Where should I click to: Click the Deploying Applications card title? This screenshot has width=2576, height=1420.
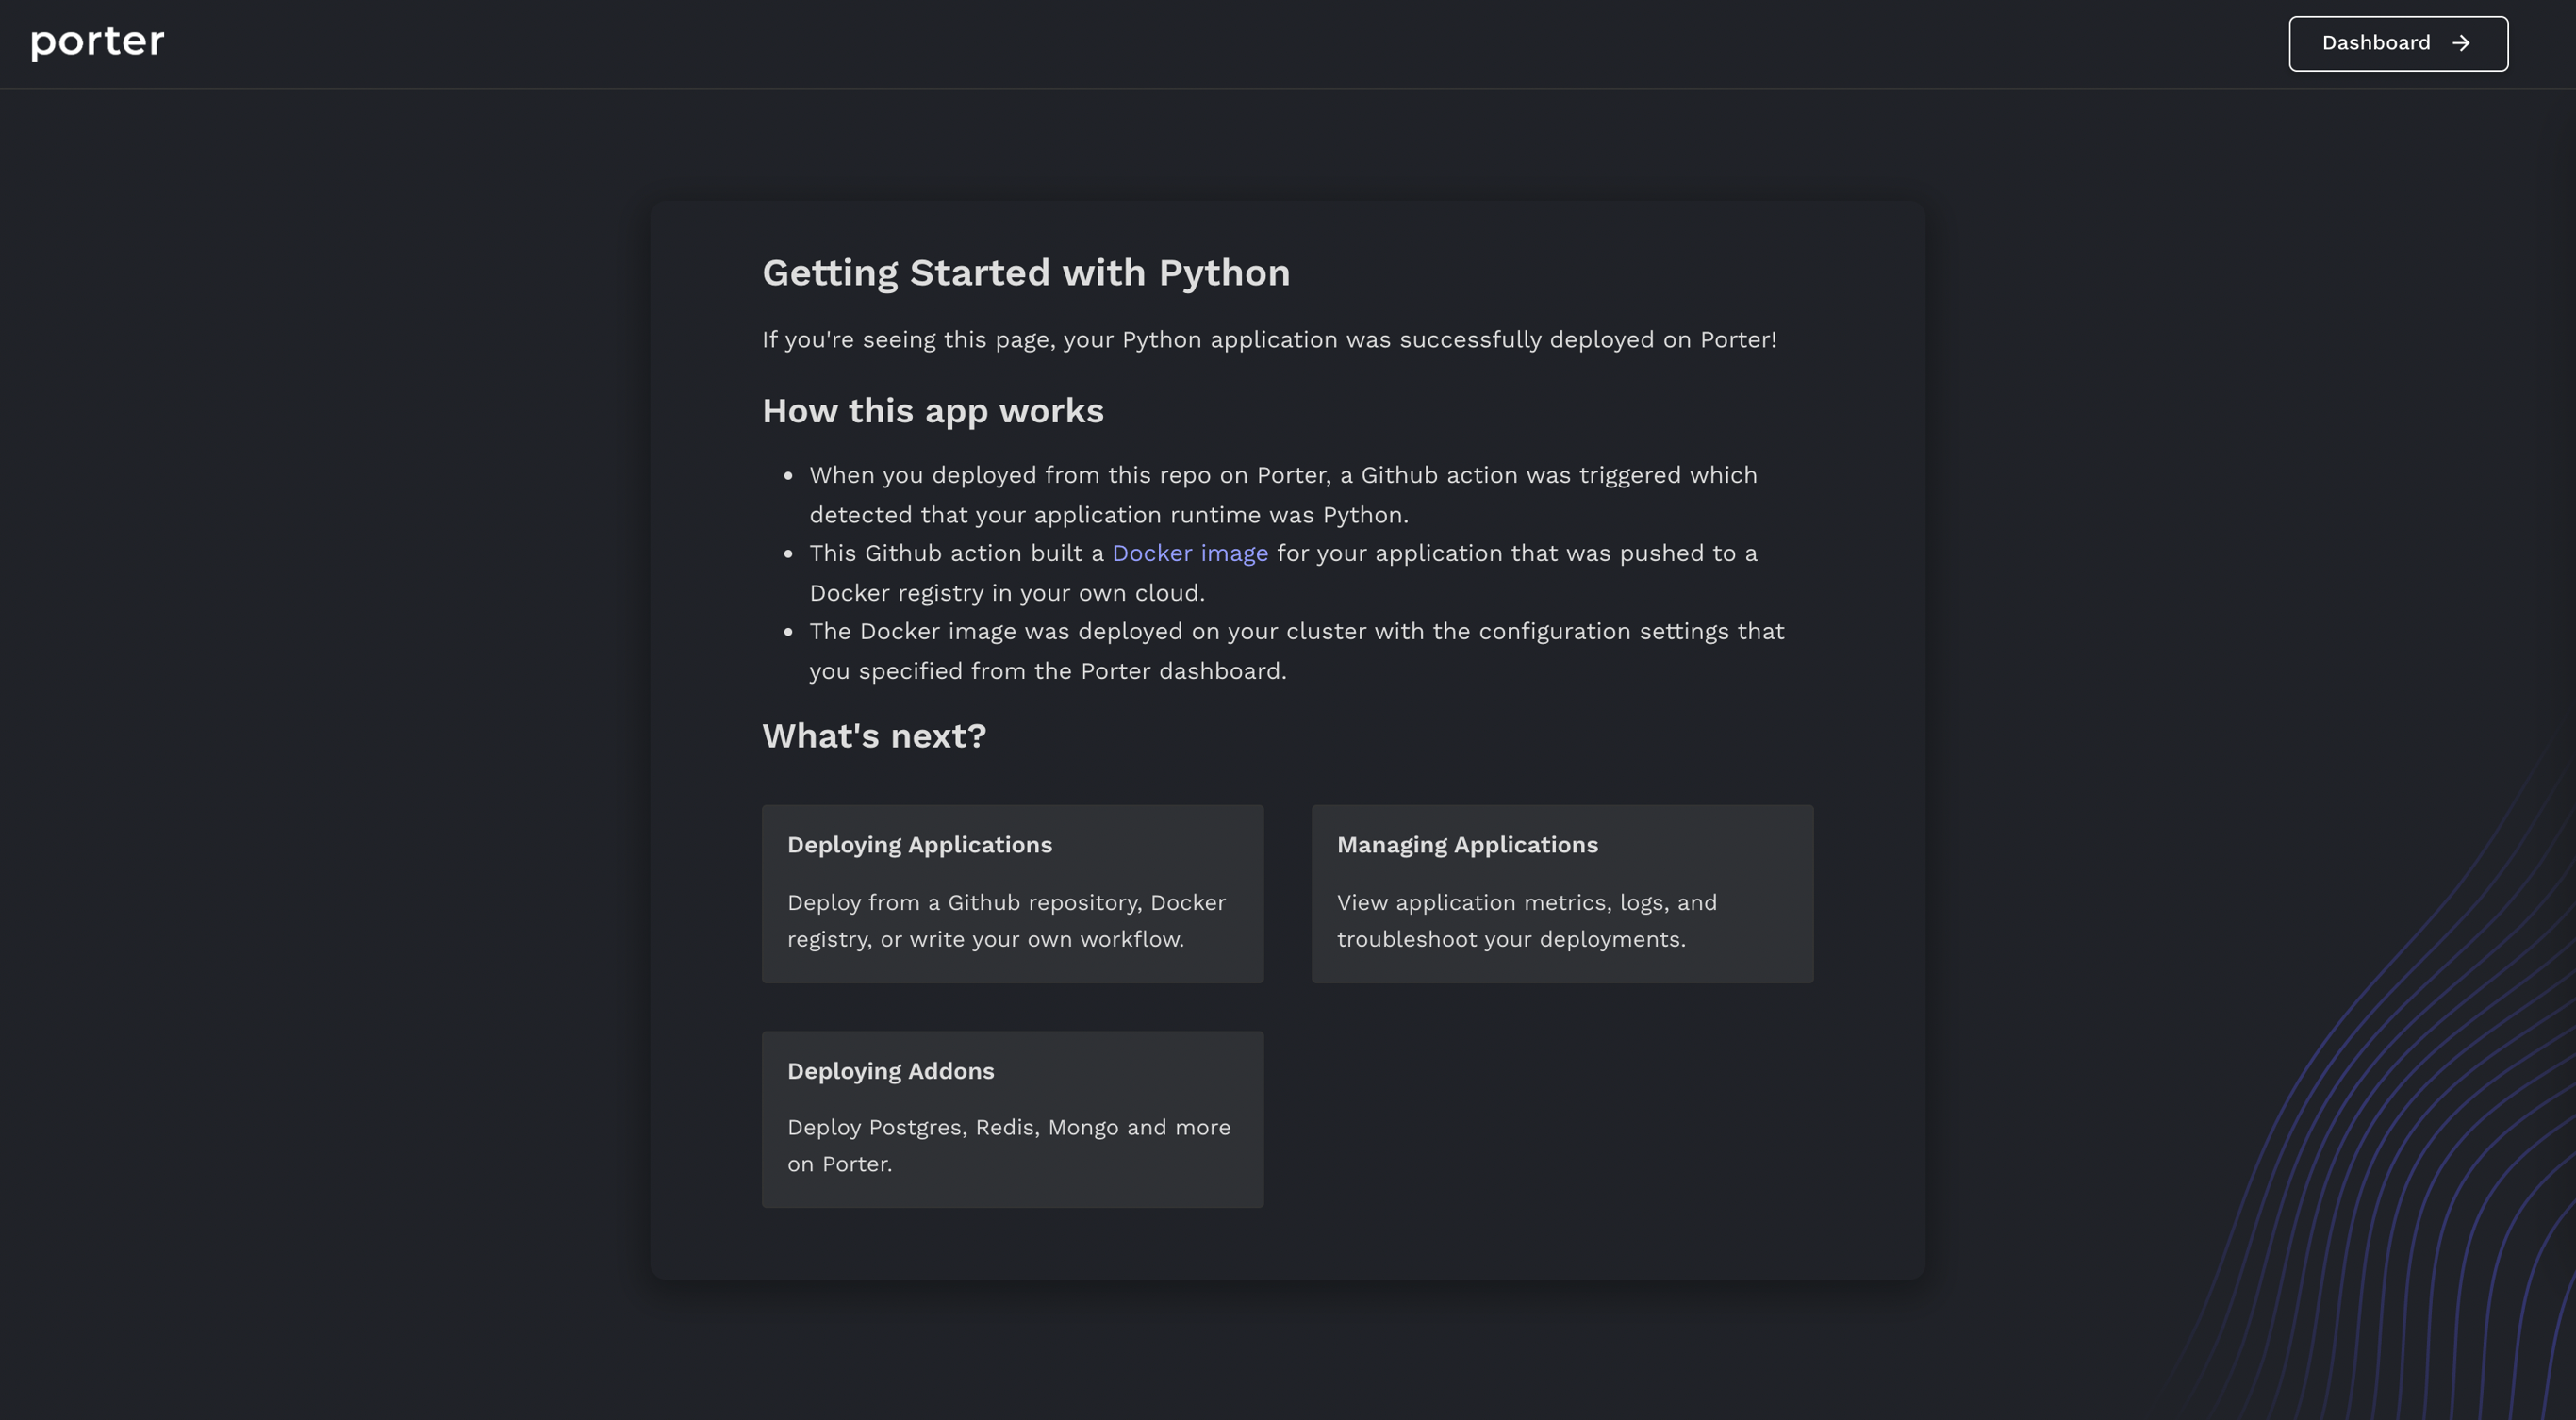coord(919,845)
